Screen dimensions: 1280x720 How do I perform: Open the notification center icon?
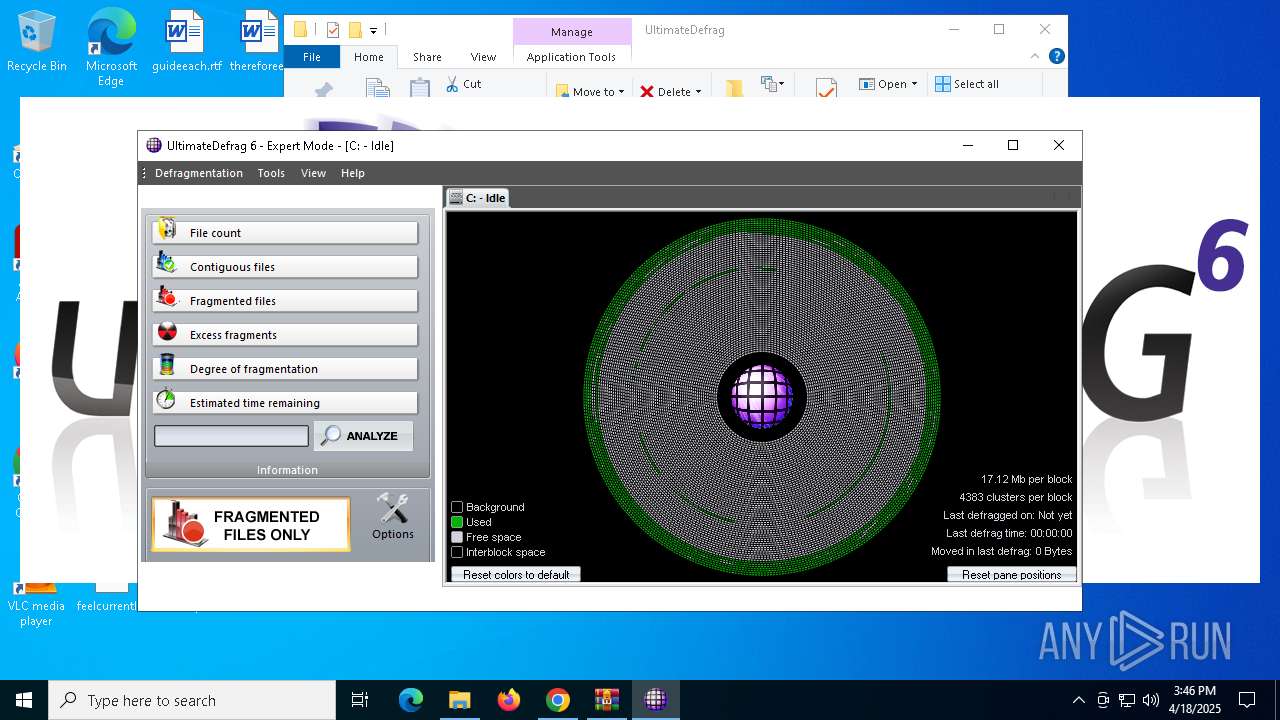(1247, 700)
